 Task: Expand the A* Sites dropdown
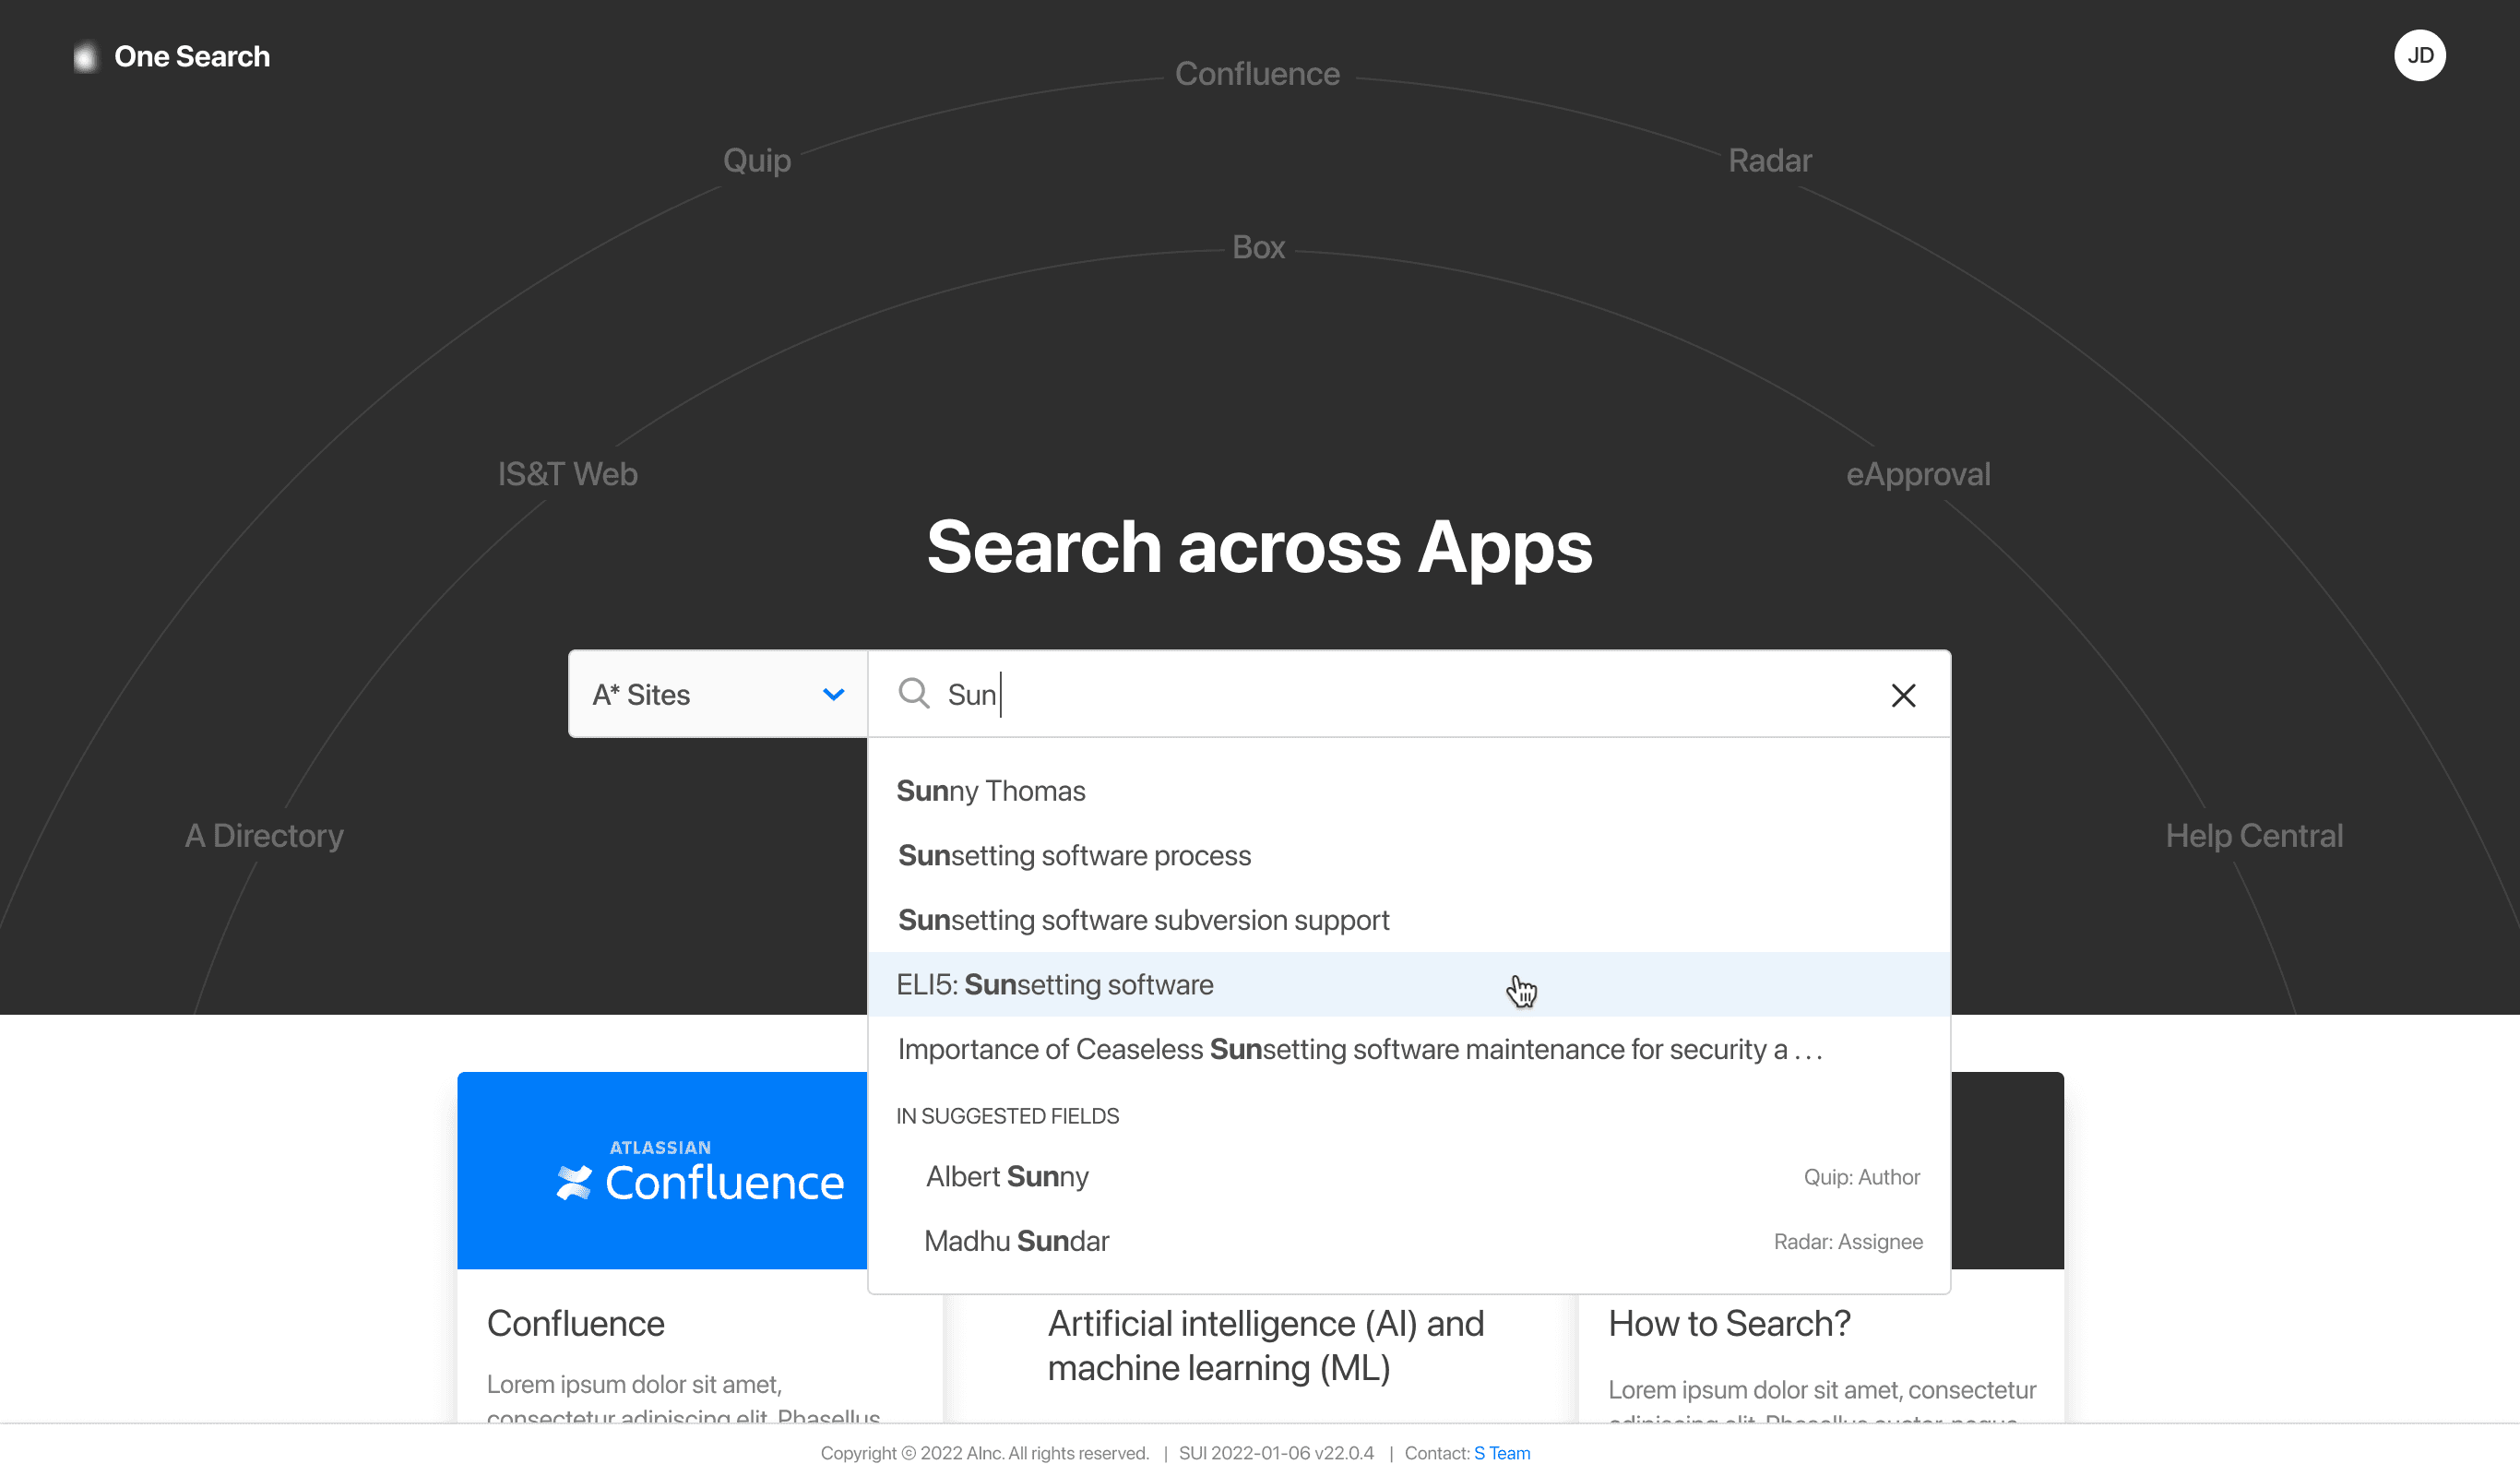[700, 695]
